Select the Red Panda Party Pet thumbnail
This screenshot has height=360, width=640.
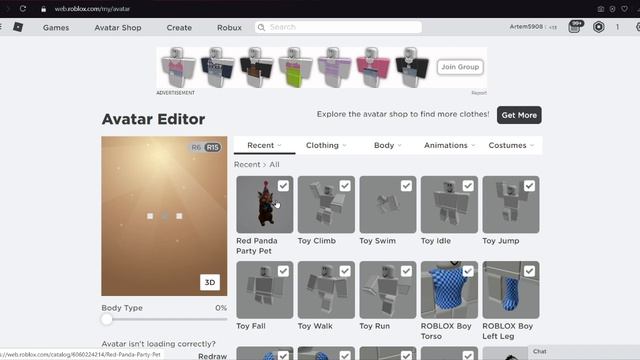click(x=264, y=204)
